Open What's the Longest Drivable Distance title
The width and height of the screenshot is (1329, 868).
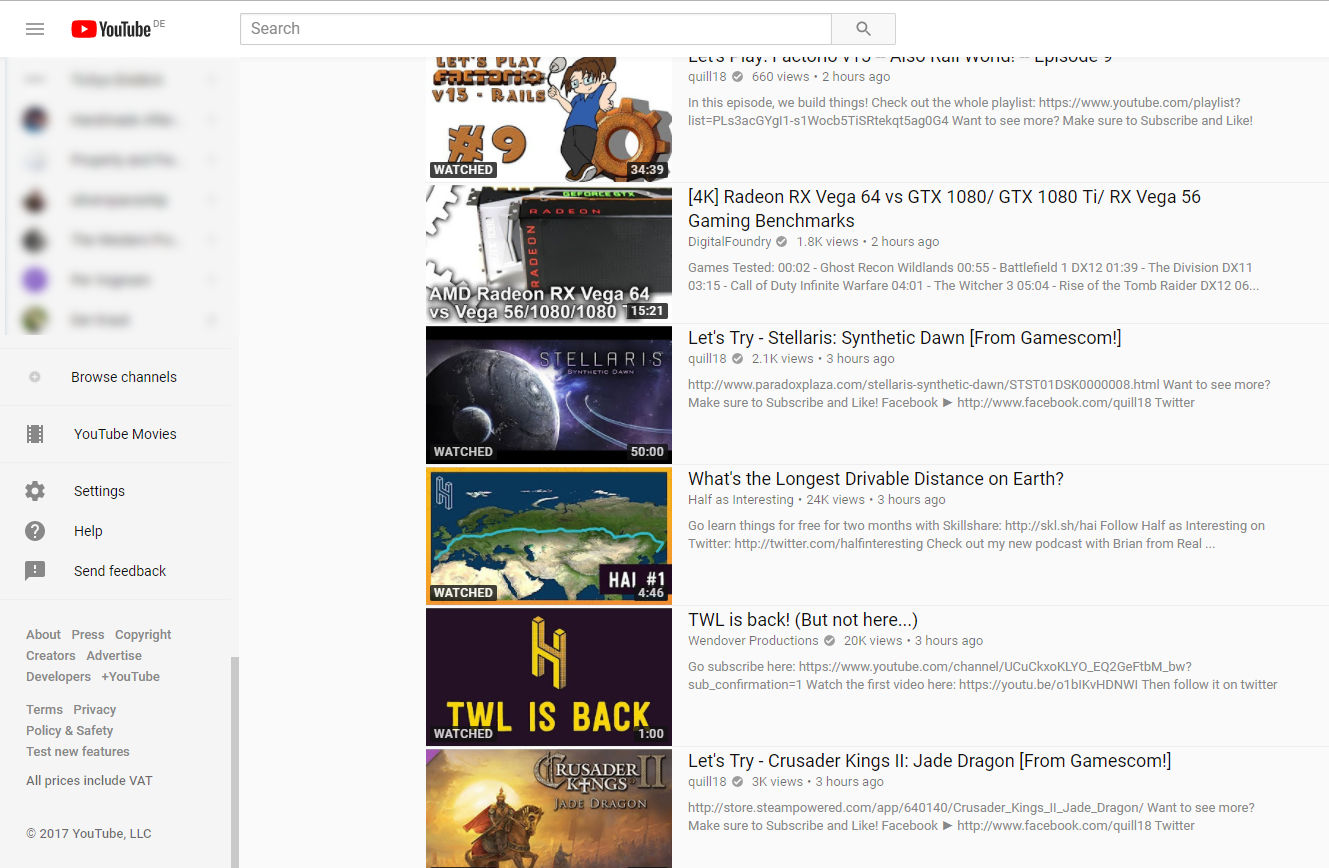[x=876, y=479]
